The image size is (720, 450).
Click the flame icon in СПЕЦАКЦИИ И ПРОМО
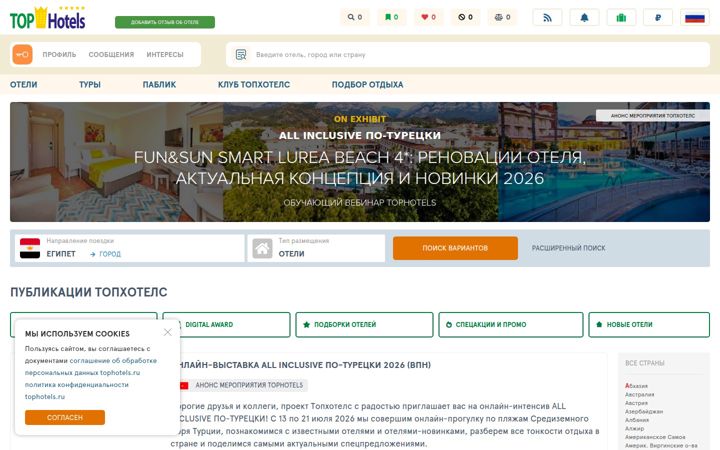tap(449, 325)
